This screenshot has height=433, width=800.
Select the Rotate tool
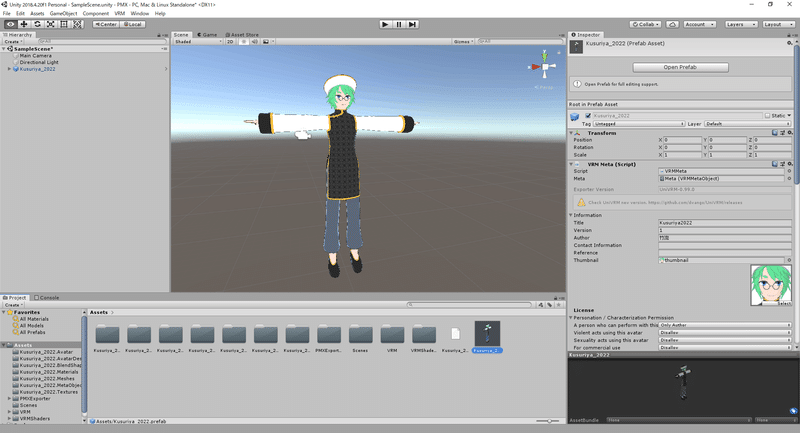37,24
